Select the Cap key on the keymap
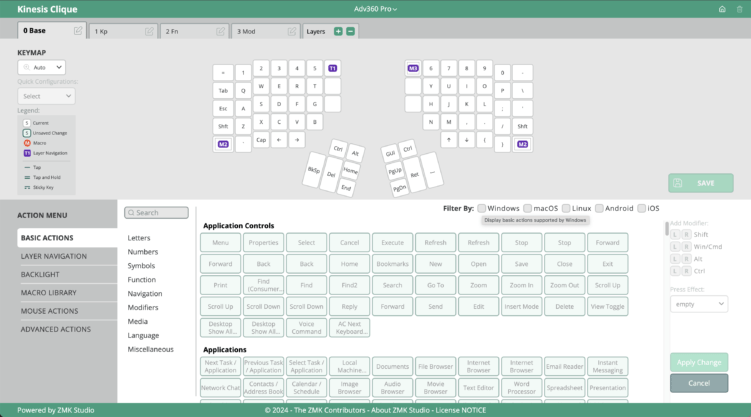The image size is (751, 417). click(261, 140)
